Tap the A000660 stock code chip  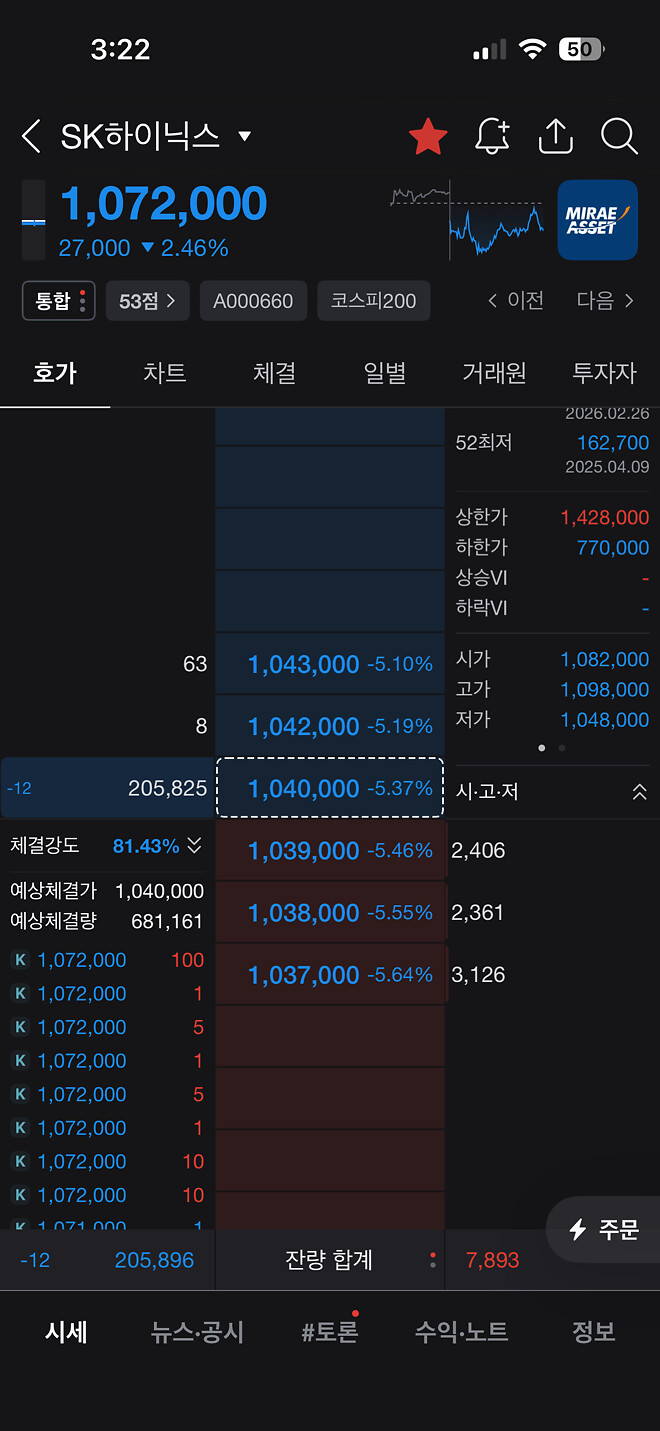tap(253, 301)
